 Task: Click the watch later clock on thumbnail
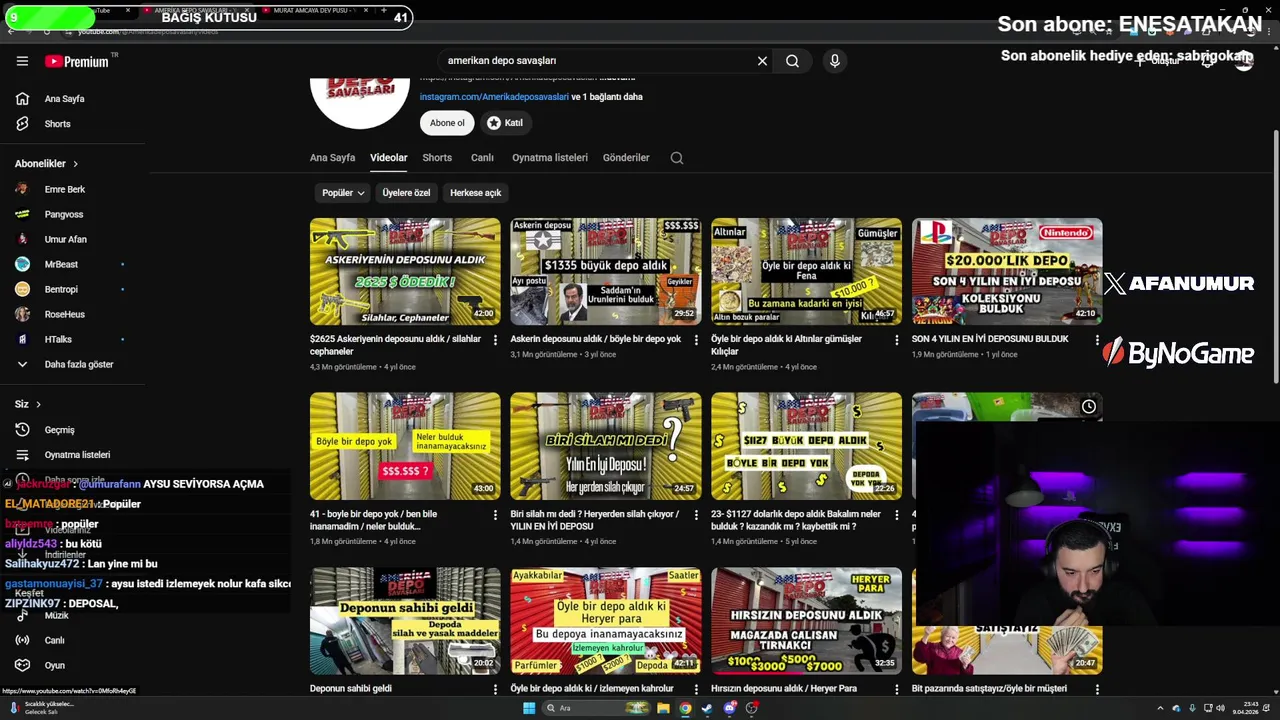tap(1089, 406)
